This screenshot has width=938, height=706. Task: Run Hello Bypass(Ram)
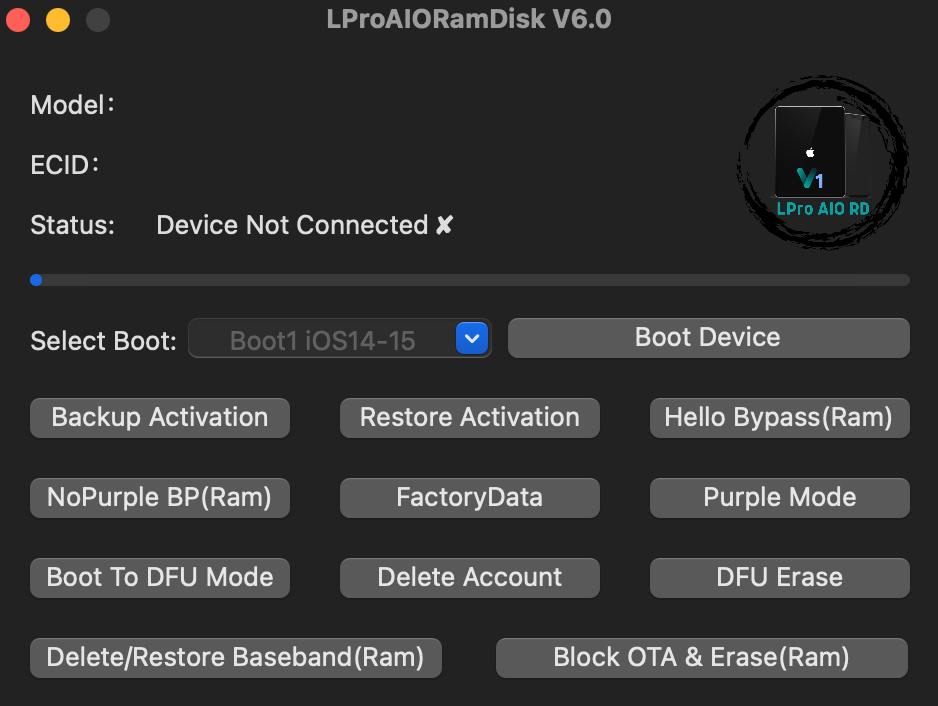point(779,418)
